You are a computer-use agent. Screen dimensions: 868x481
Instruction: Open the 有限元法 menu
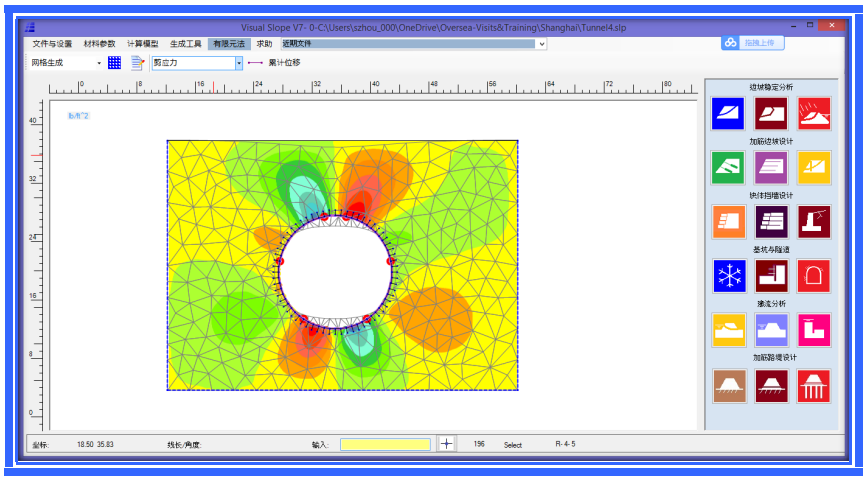pyautogui.click(x=230, y=44)
